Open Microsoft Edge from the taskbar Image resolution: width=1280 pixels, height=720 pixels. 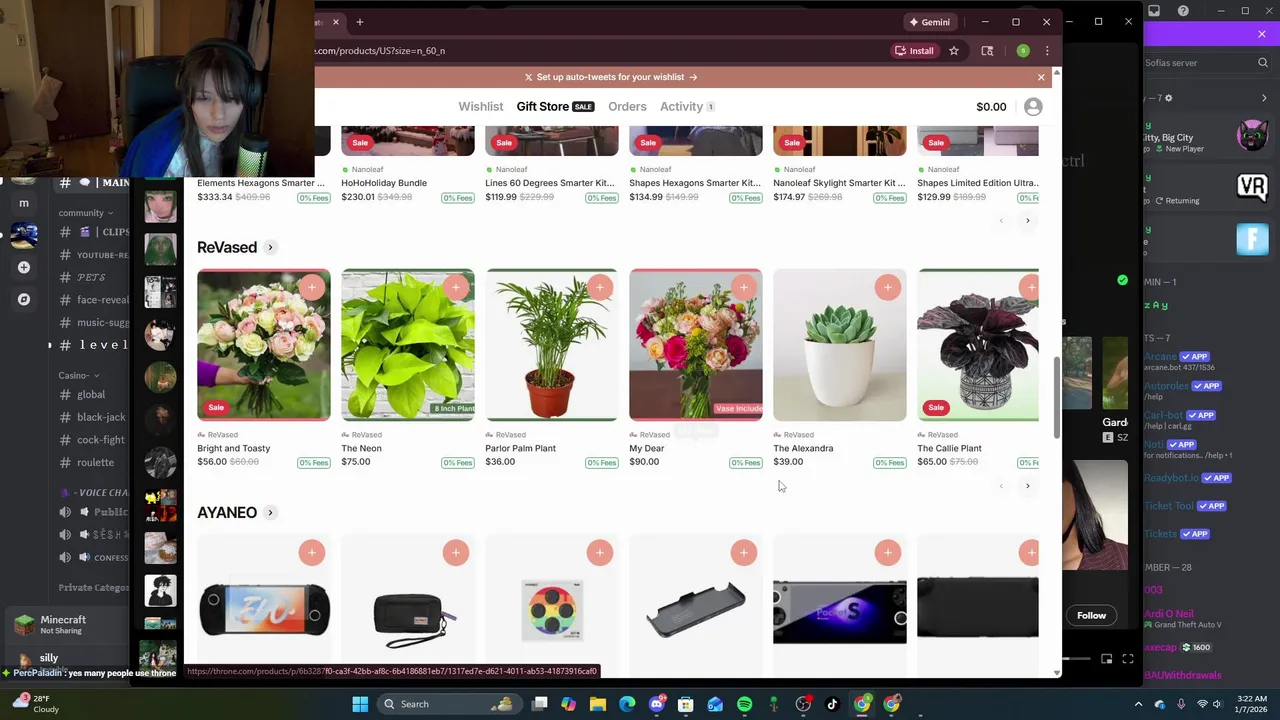tap(627, 704)
